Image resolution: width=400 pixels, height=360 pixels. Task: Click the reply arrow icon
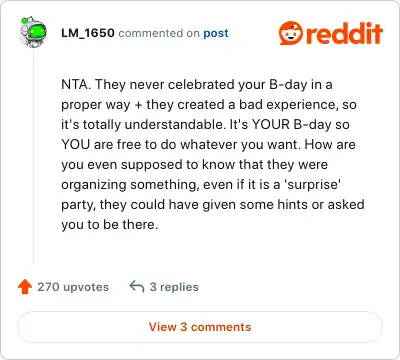coord(137,287)
